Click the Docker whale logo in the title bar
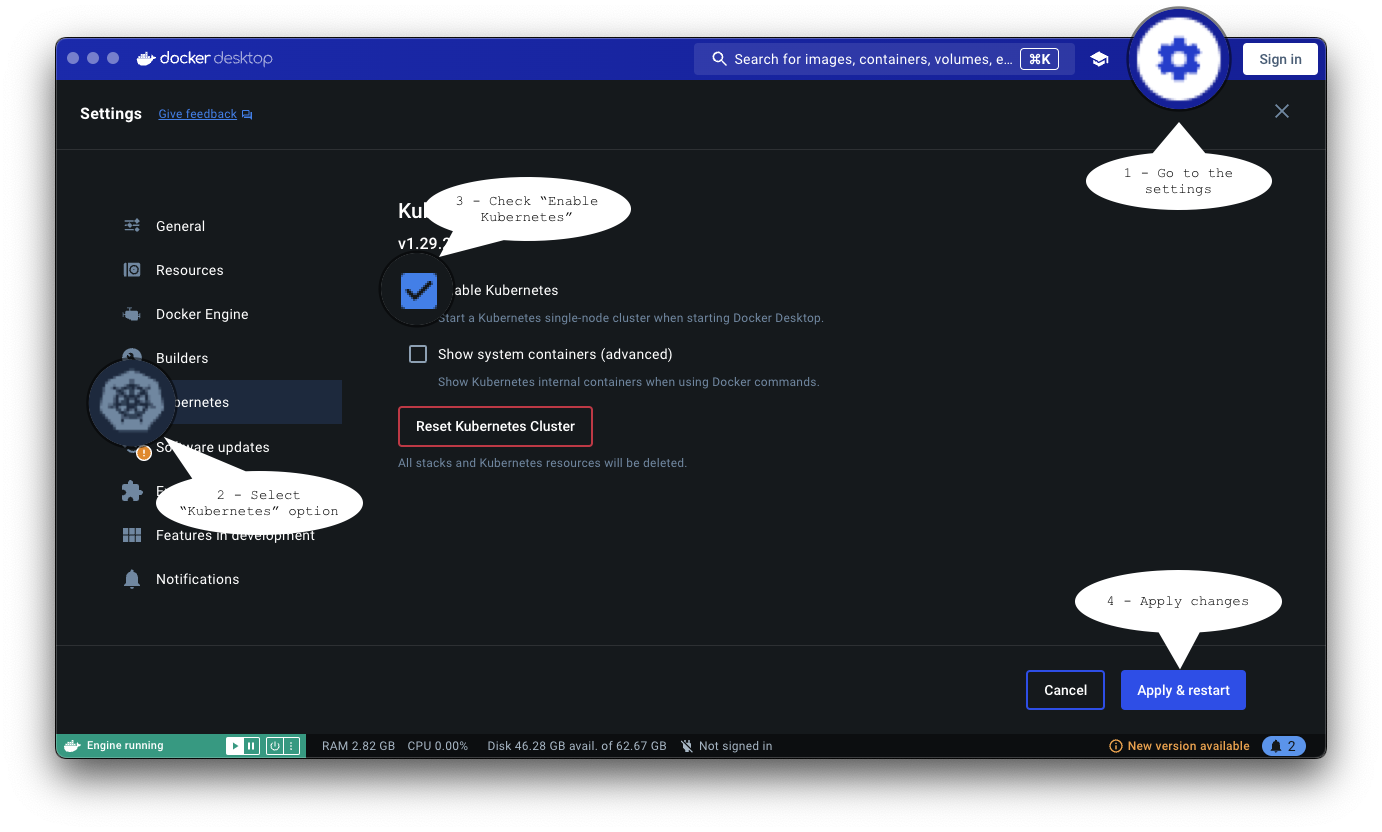 click(x=147, y=58)
